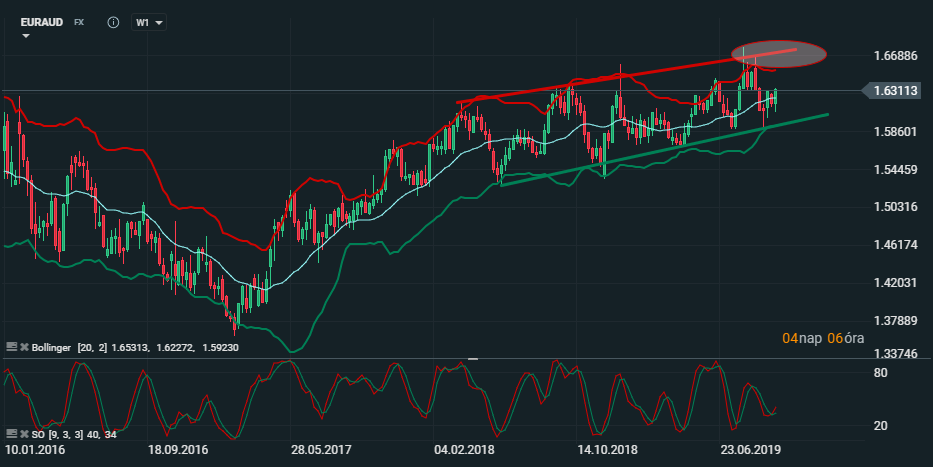Click date axis label 10.01.2016

pos(35,450)
